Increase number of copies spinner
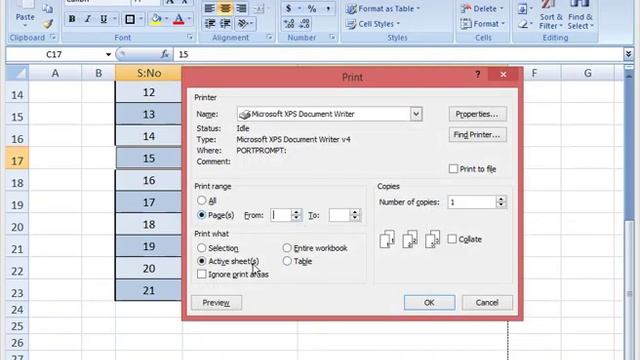Screen dimensions: 640x360 point(501,199)
